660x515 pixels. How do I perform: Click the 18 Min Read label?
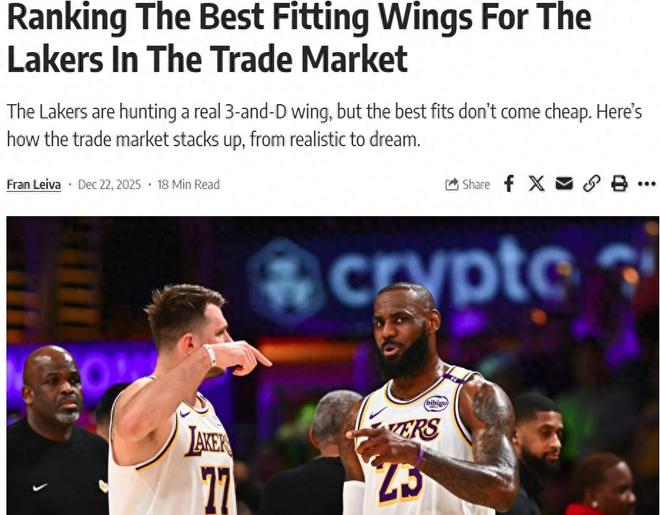pyautogui.click(x=189, y=184)
